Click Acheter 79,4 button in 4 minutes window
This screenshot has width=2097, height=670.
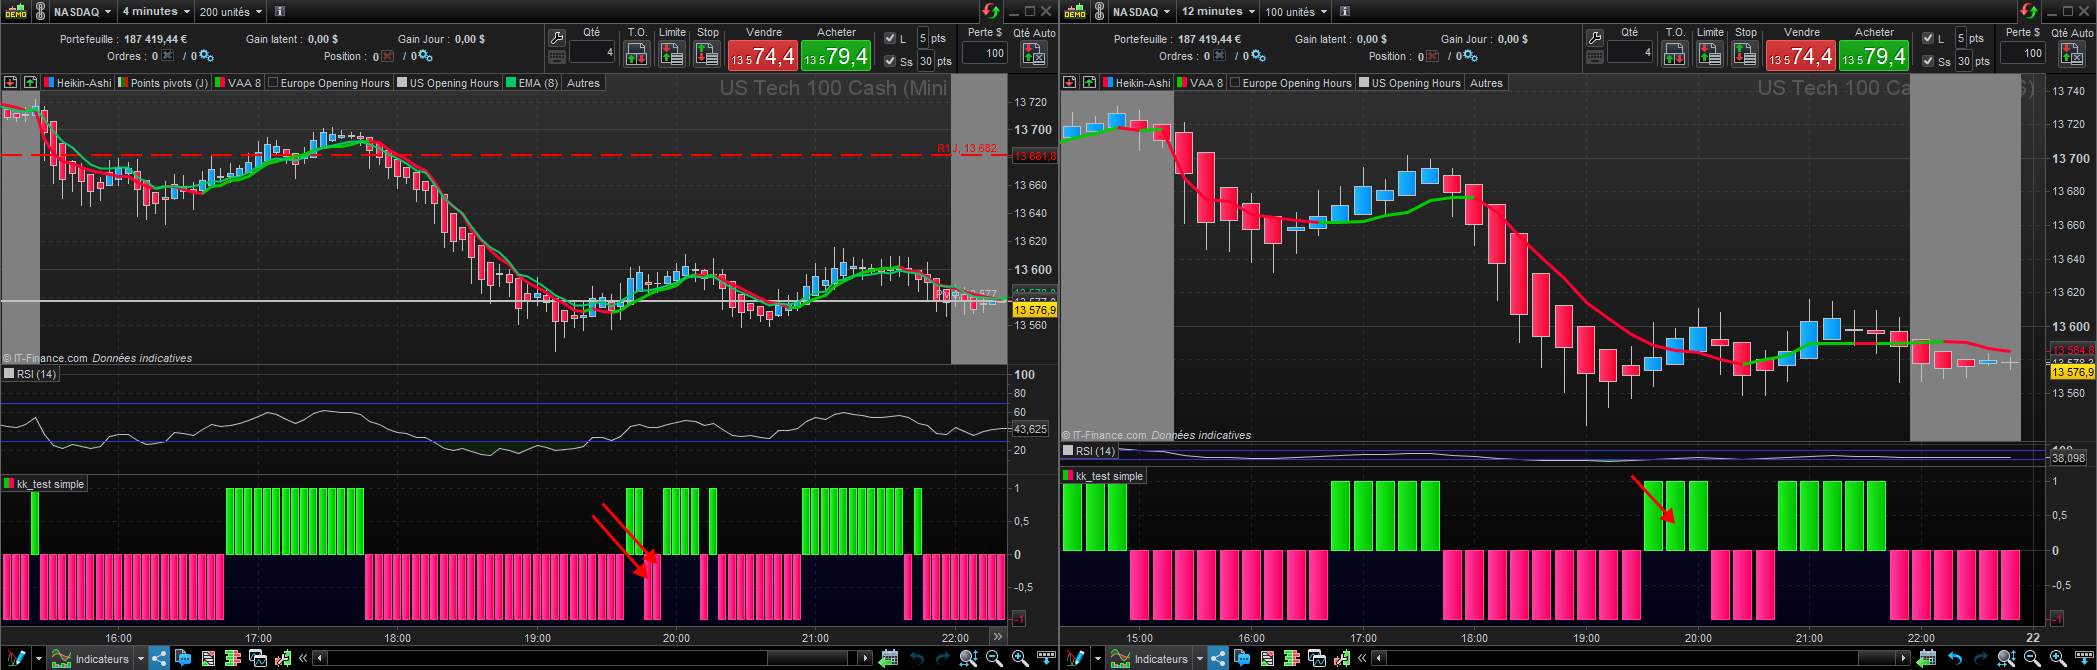coord(836,56)
